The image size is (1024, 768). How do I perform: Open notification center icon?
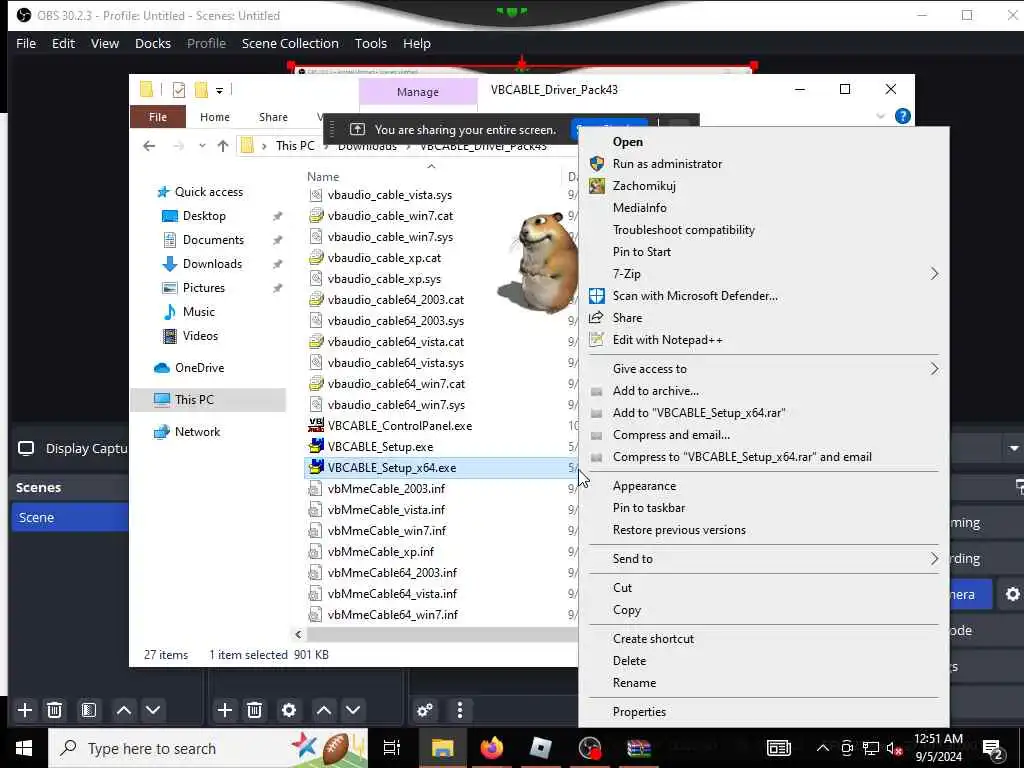click(992, 749)
